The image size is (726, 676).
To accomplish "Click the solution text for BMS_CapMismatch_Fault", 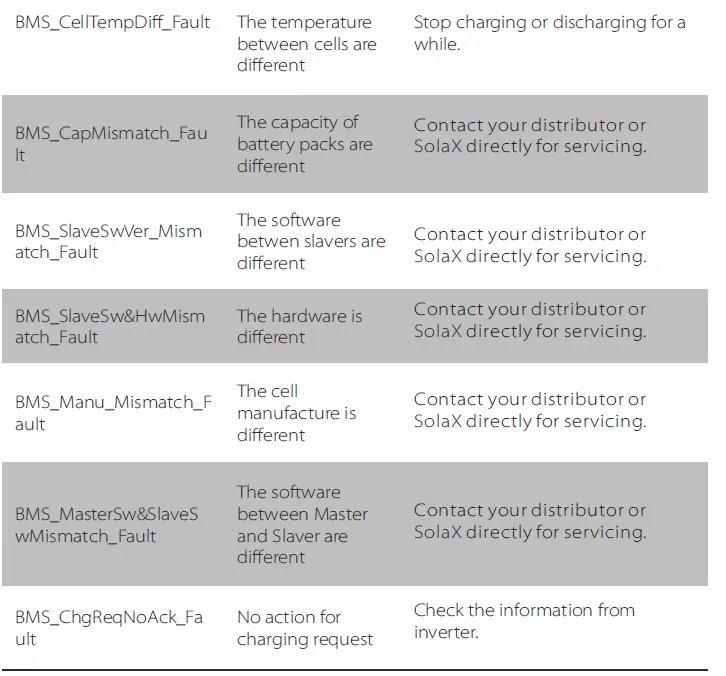I will coord(529,136).
